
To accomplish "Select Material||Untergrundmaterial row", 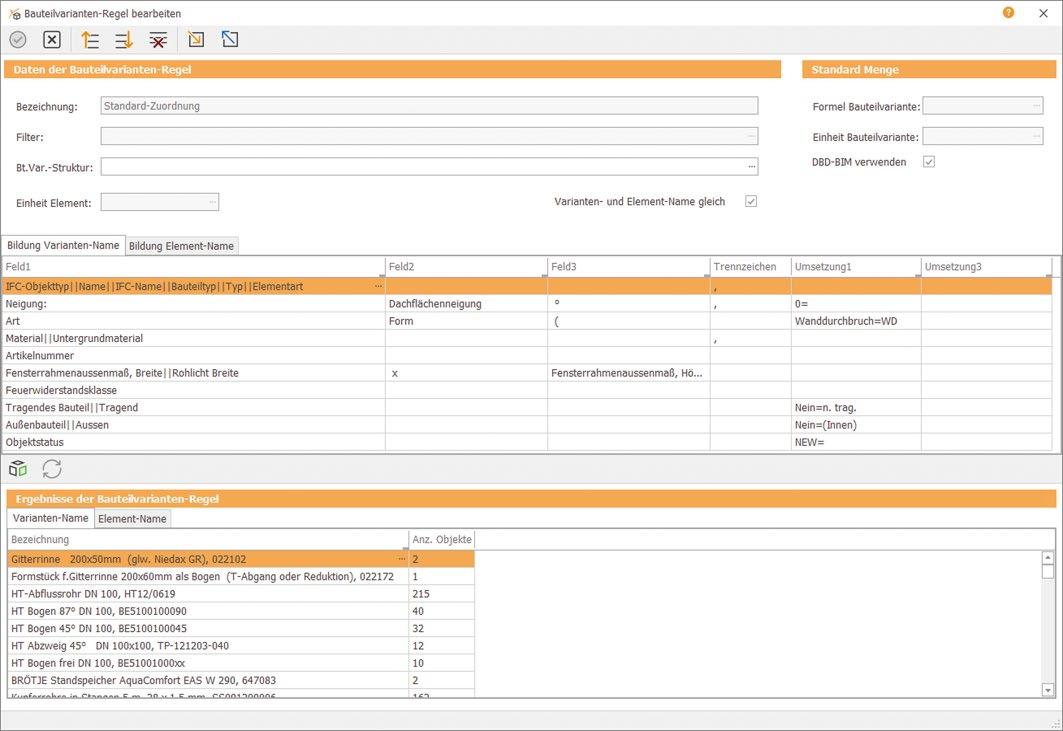I will [527, 338].
